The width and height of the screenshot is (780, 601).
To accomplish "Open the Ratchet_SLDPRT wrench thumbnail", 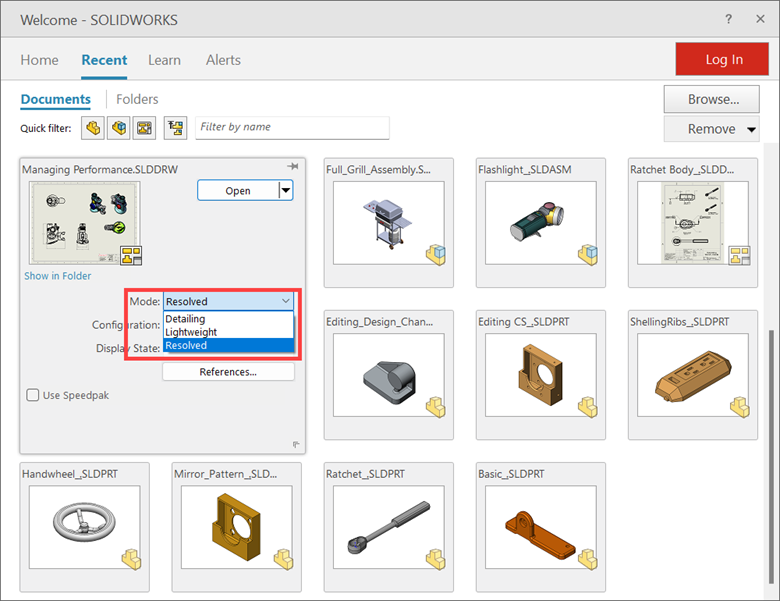I will tap(389, 527).
